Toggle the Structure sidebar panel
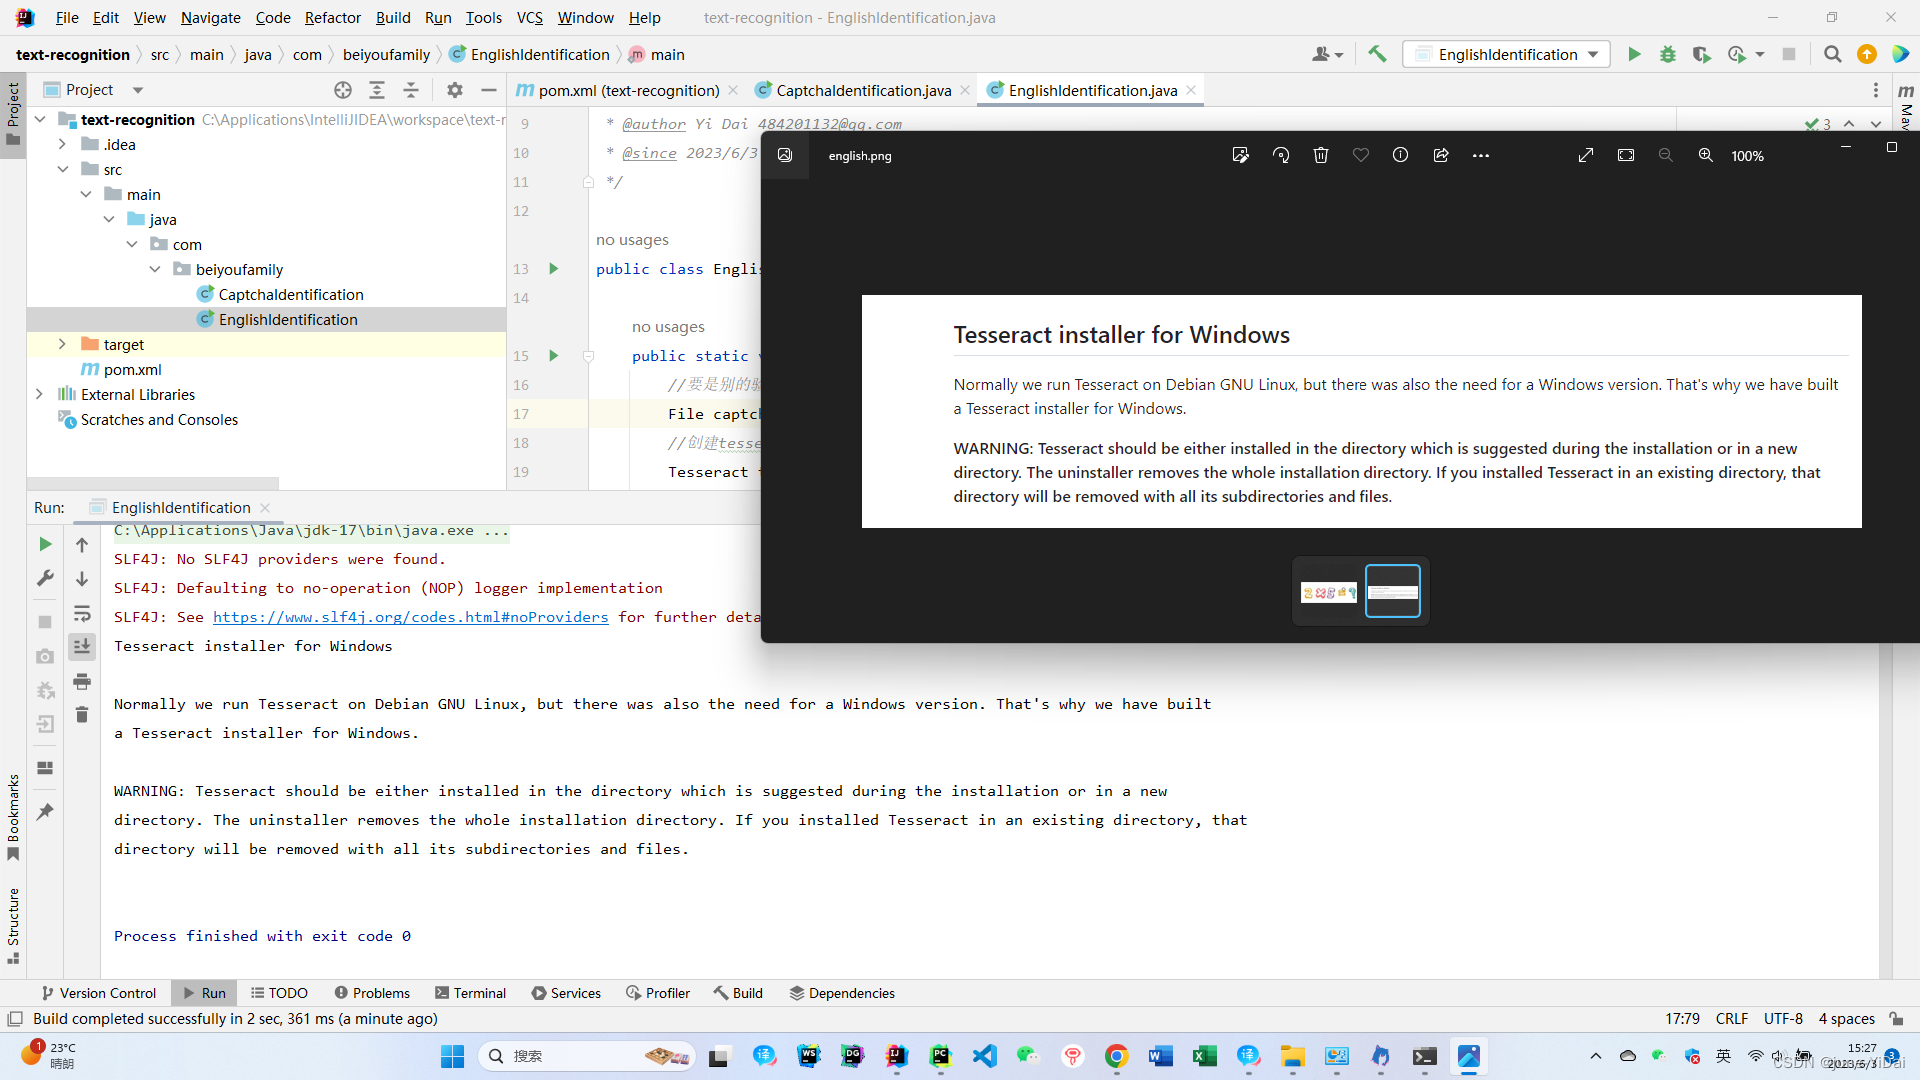This screenshot has width=1920, height=1080. (x=13, y=924)
